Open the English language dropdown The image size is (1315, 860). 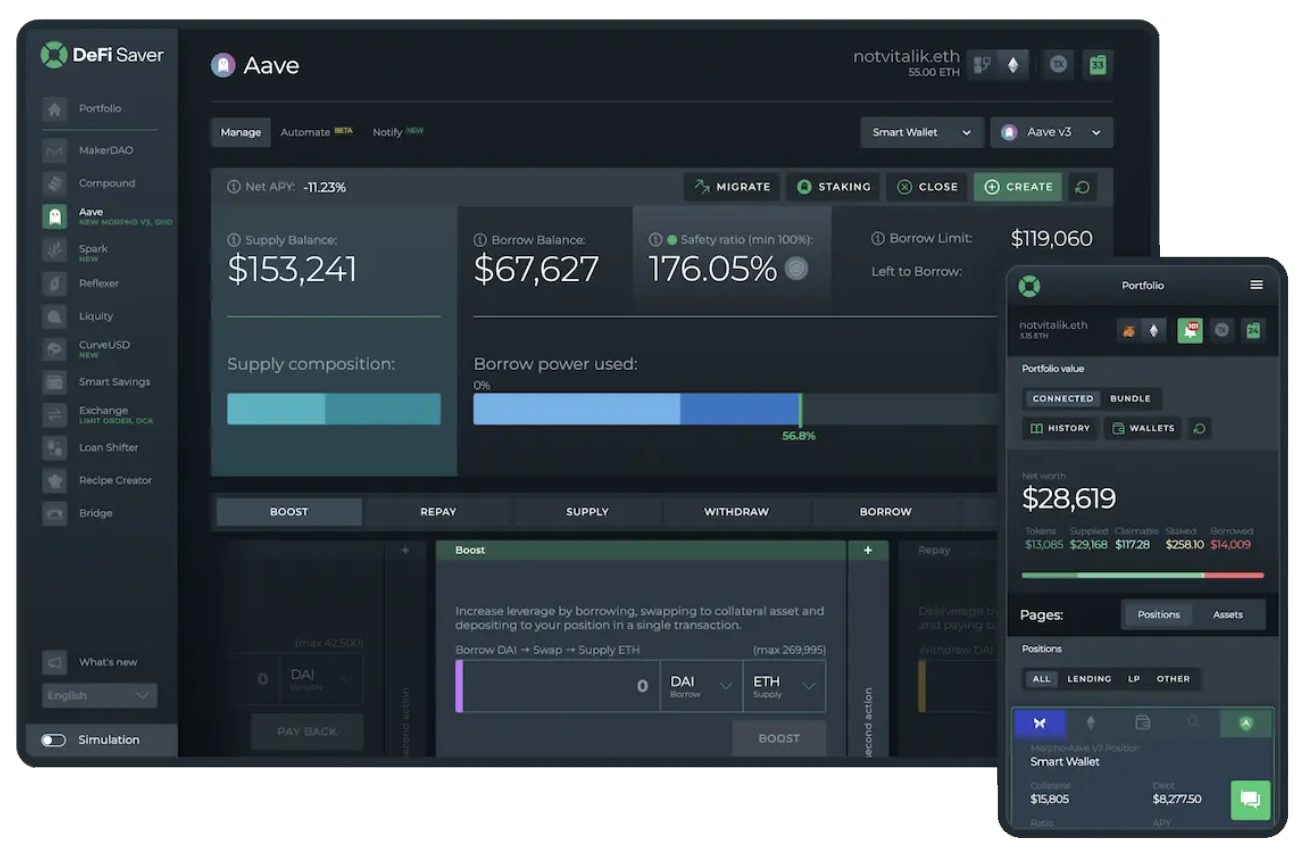pyautogui.click(x=100, y=696)
